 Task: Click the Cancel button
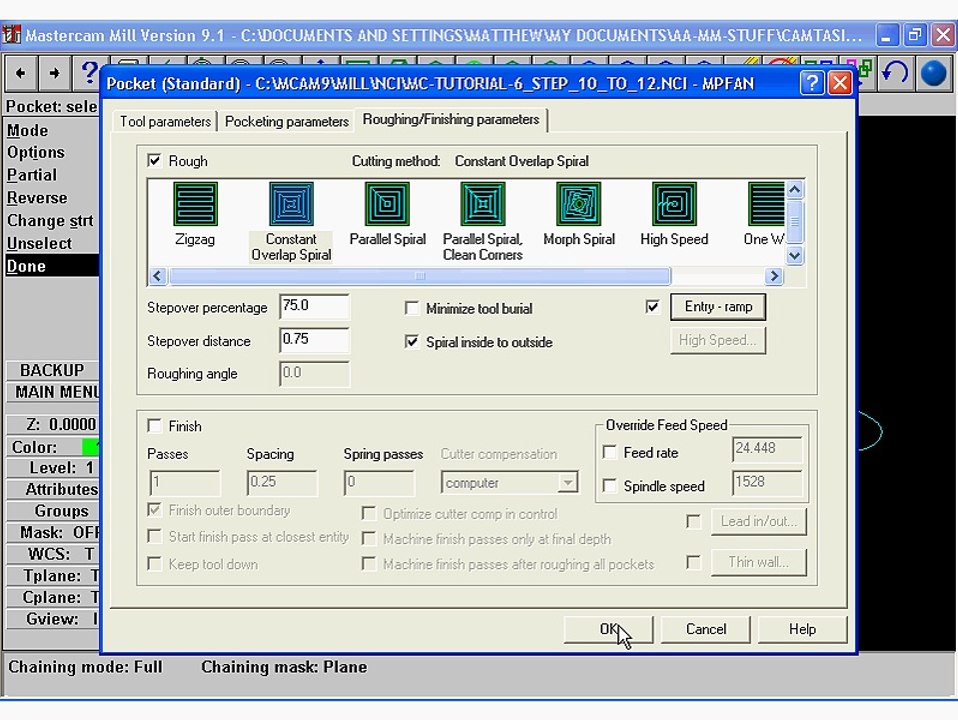coord(706,629)
